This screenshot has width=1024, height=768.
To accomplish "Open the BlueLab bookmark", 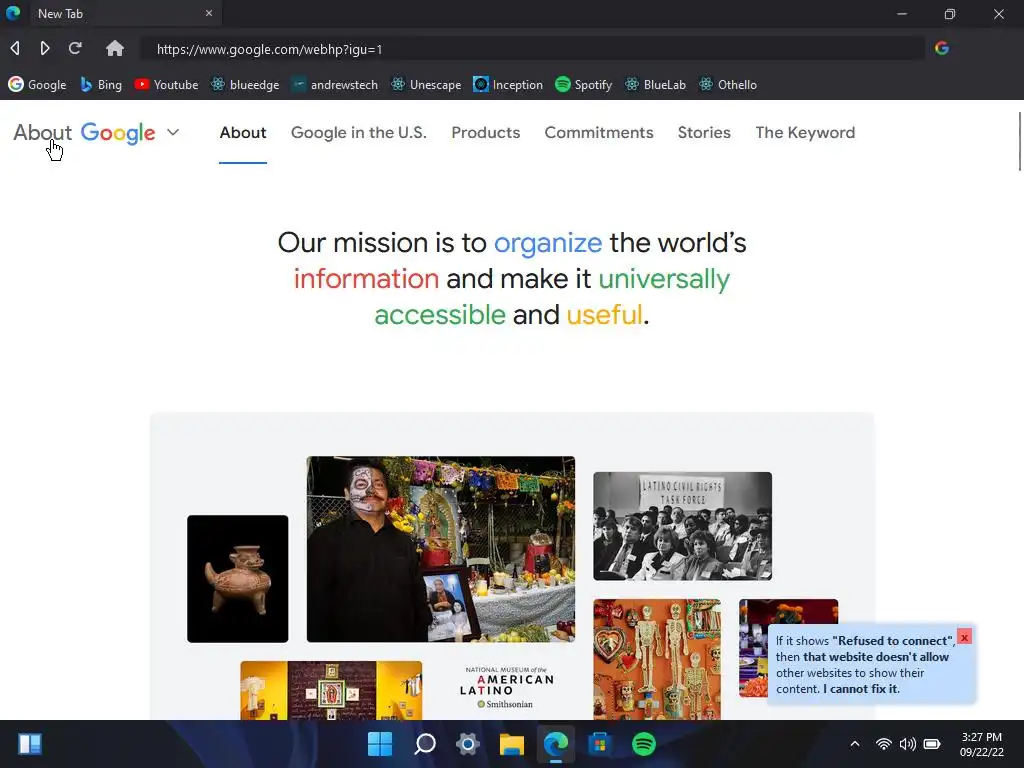I will (655, 84).
